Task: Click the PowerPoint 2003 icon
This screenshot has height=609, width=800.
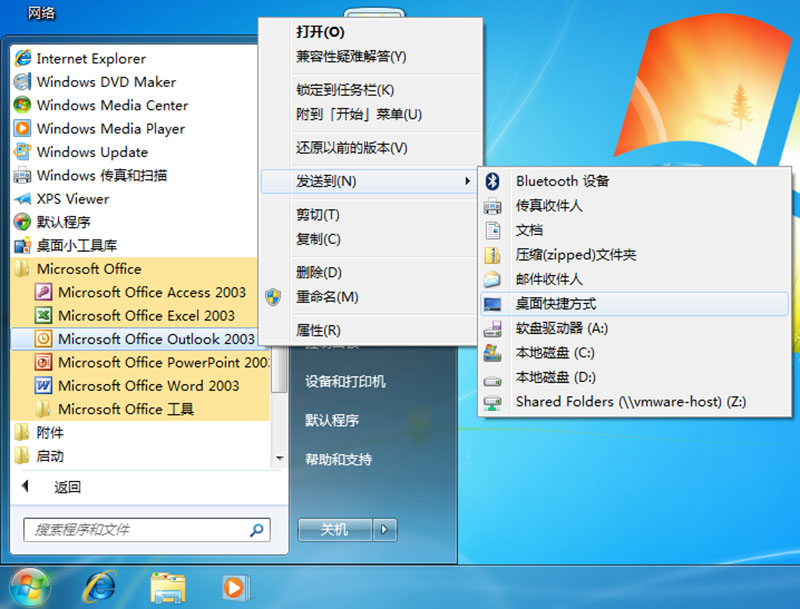Action: pyautogui.click(x=43, y=362)
